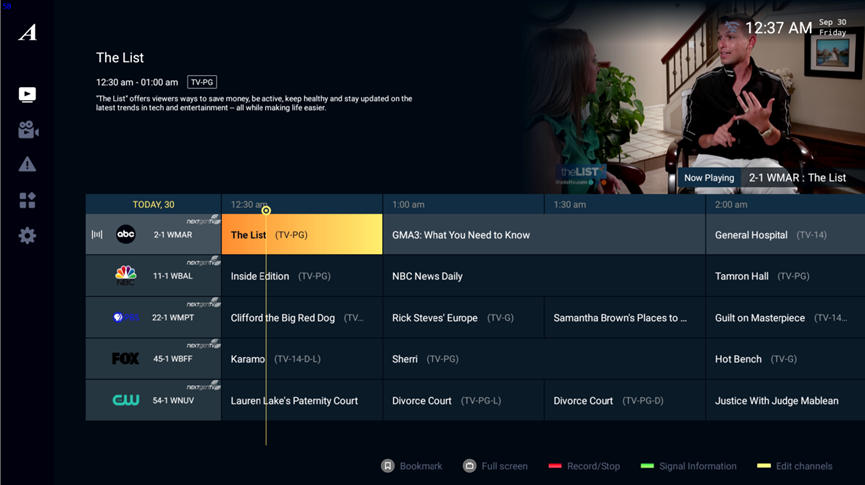The height and width of the screenshot is (485, 865).
Task: Select Justice With Judge Mablean
Action: pyautogui.click(x=786, y=400)
